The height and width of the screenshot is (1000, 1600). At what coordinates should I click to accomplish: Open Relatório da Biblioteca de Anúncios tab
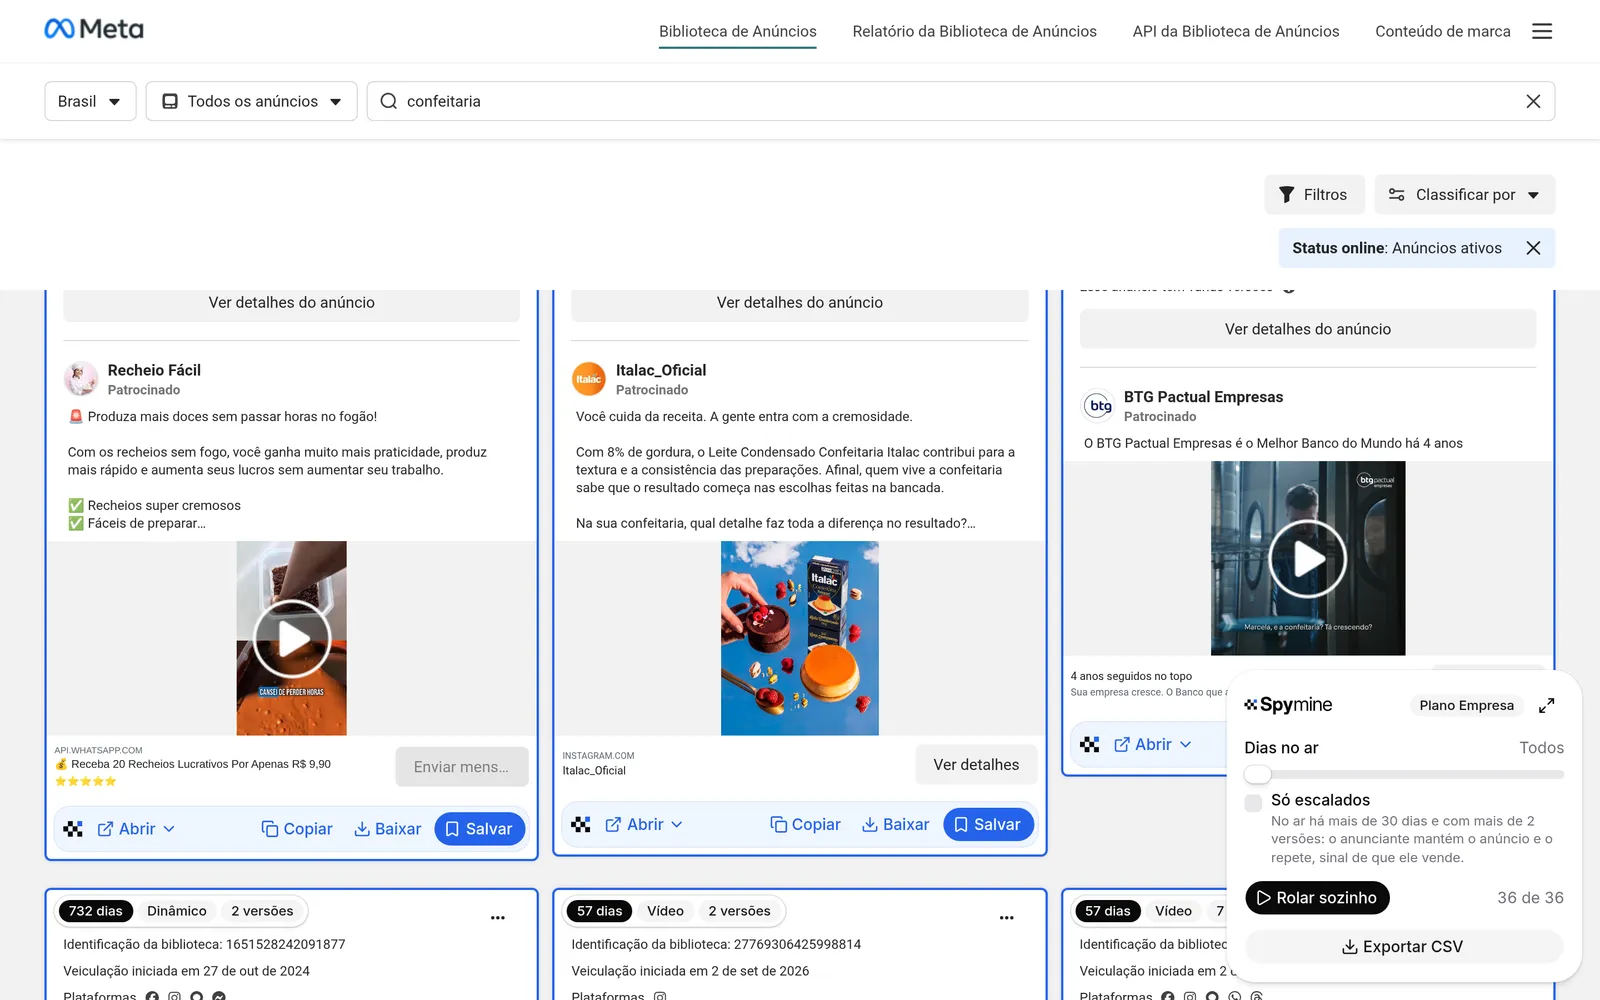pyautogui.click(x=975, y=31)
